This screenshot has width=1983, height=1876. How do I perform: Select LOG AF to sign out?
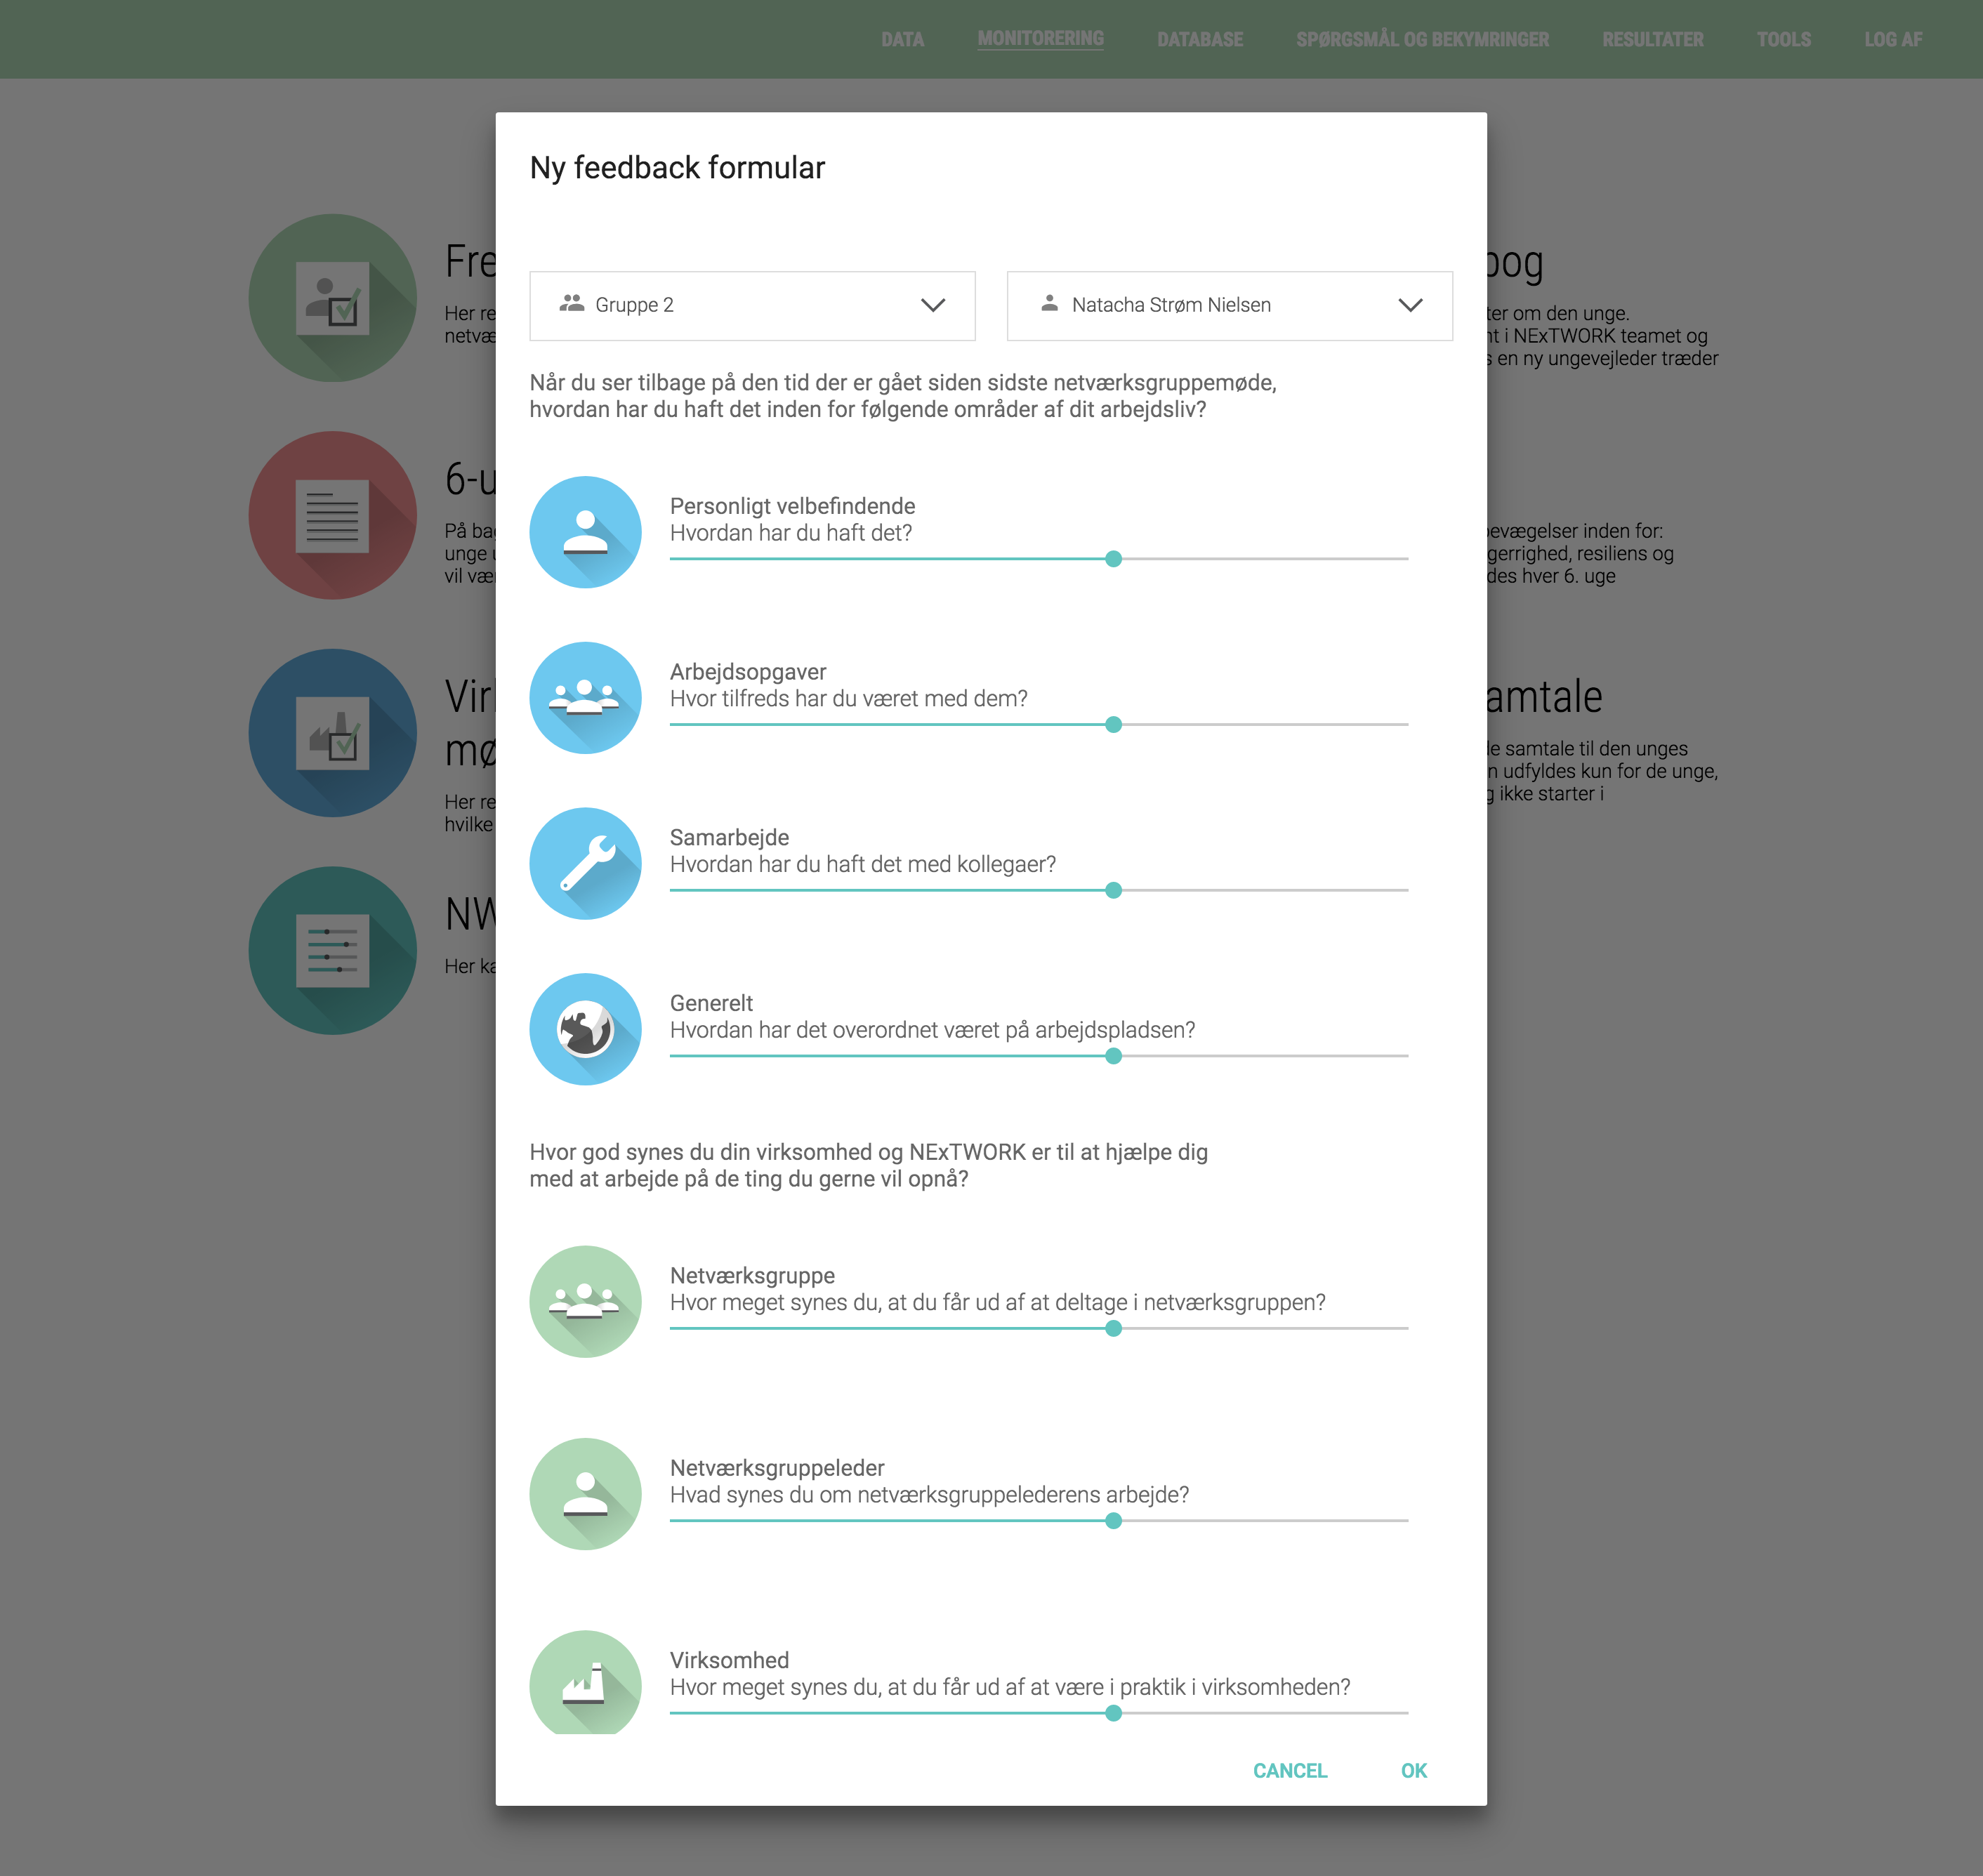pos(1893,40)
